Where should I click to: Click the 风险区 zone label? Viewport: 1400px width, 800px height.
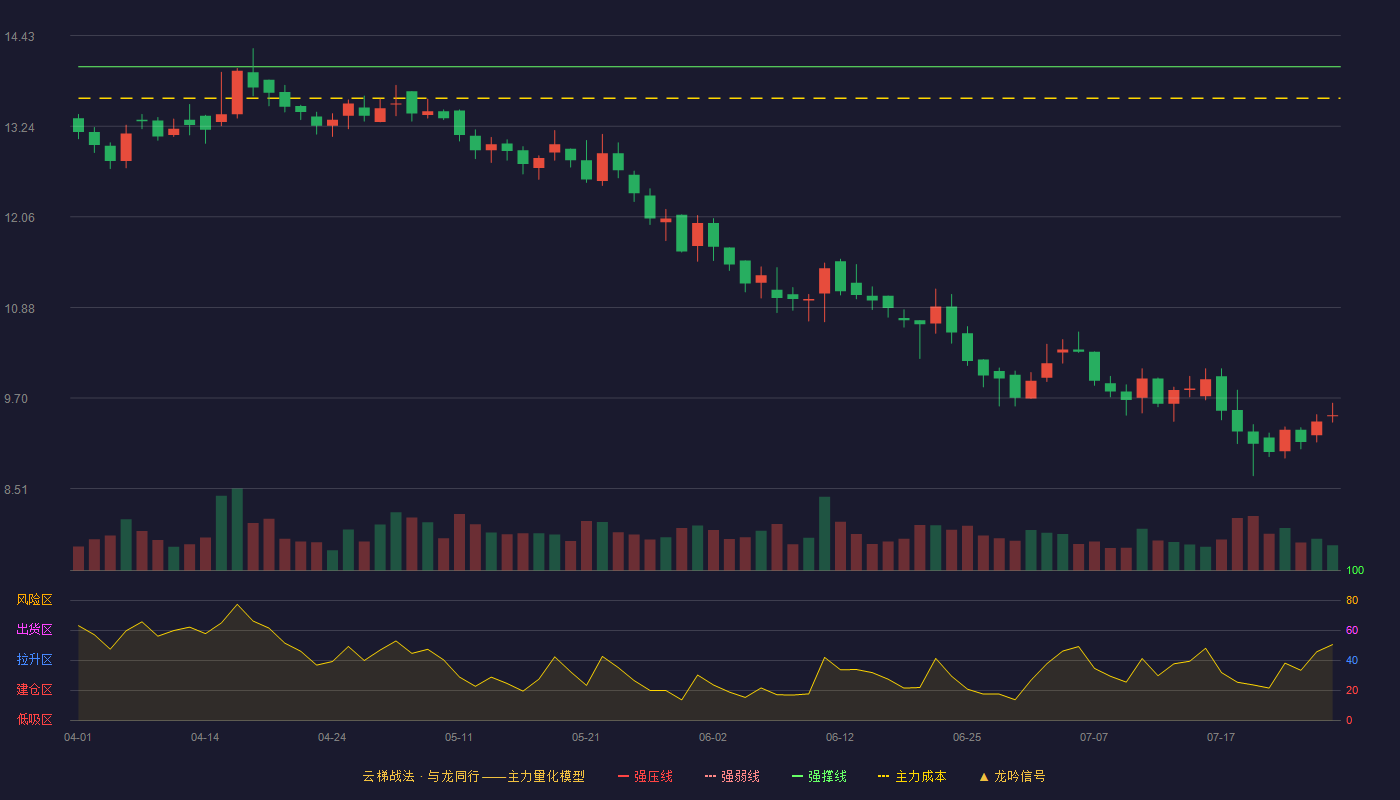pos(34,600)
